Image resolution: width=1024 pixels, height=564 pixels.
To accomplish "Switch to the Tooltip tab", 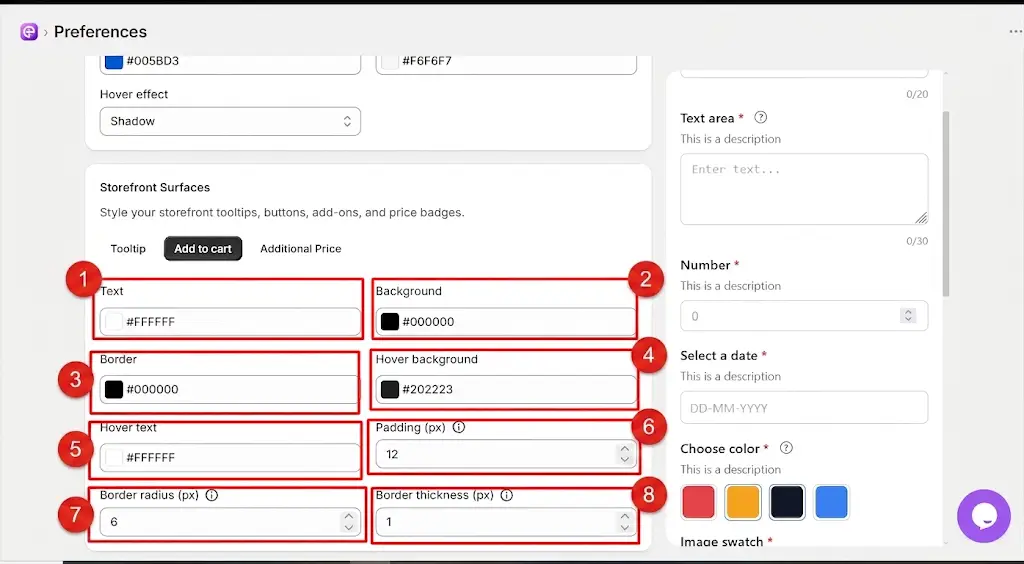I will coord(128,249).
